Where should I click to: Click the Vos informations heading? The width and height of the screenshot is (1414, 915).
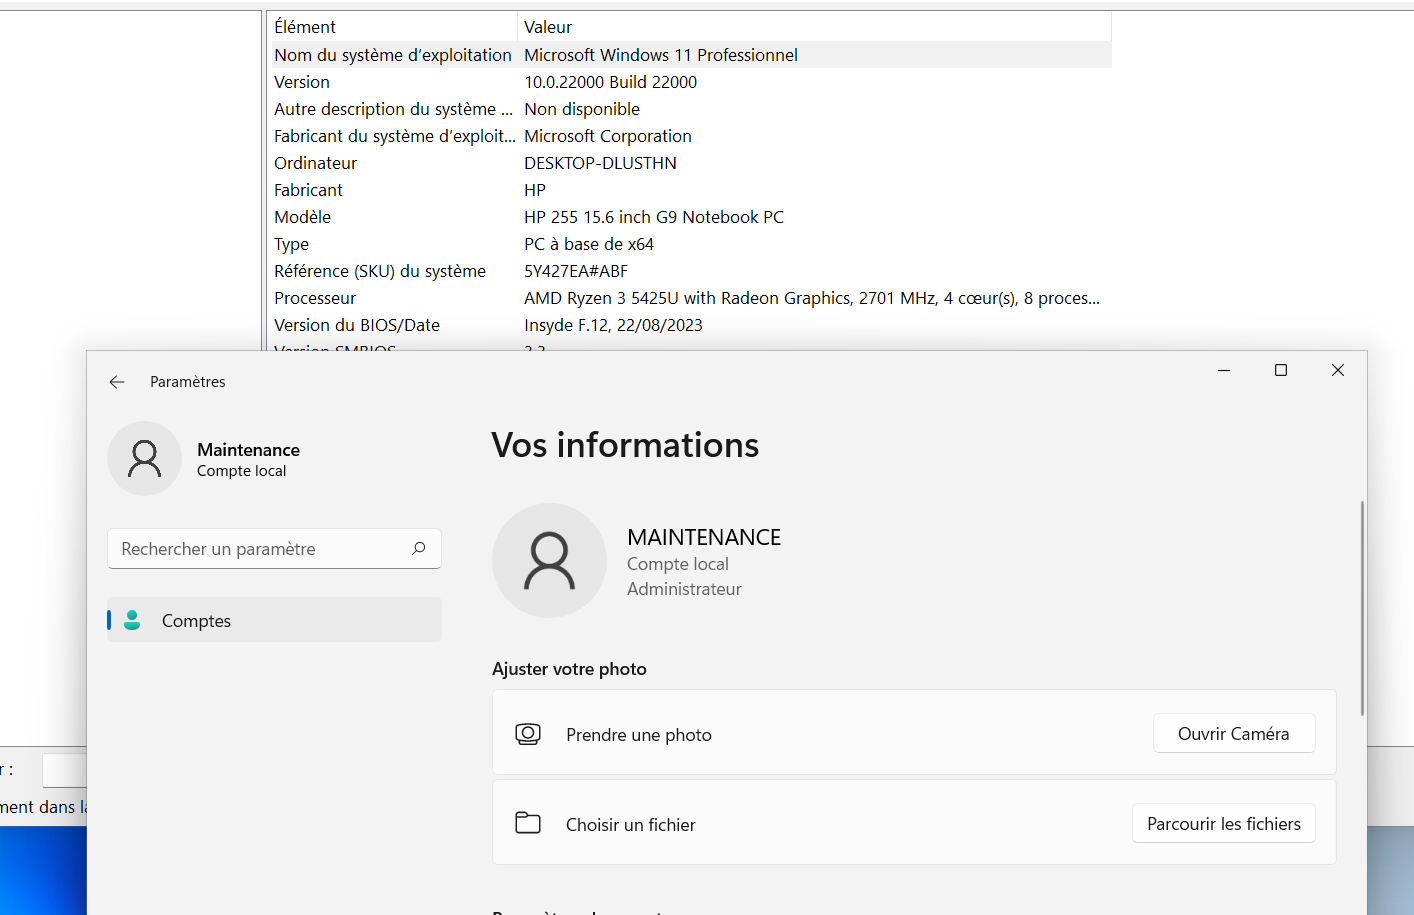click(625, 445)
